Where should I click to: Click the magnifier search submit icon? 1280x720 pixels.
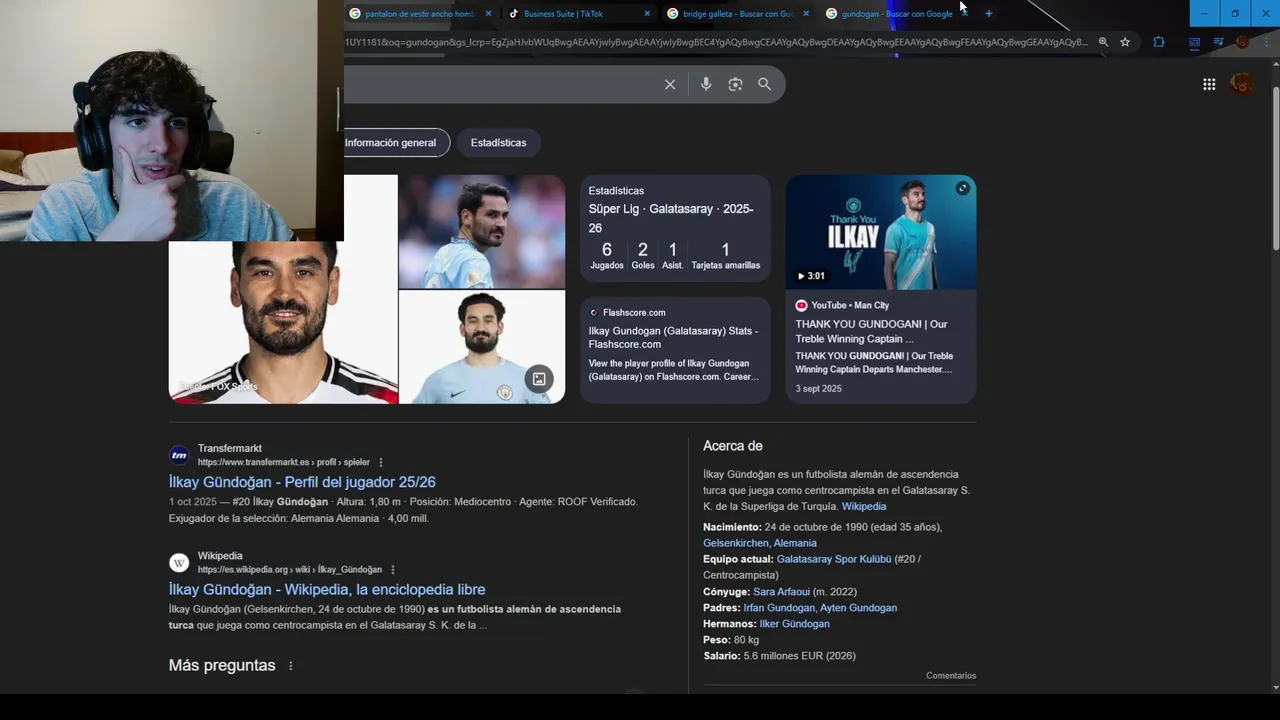pos(764,85)
